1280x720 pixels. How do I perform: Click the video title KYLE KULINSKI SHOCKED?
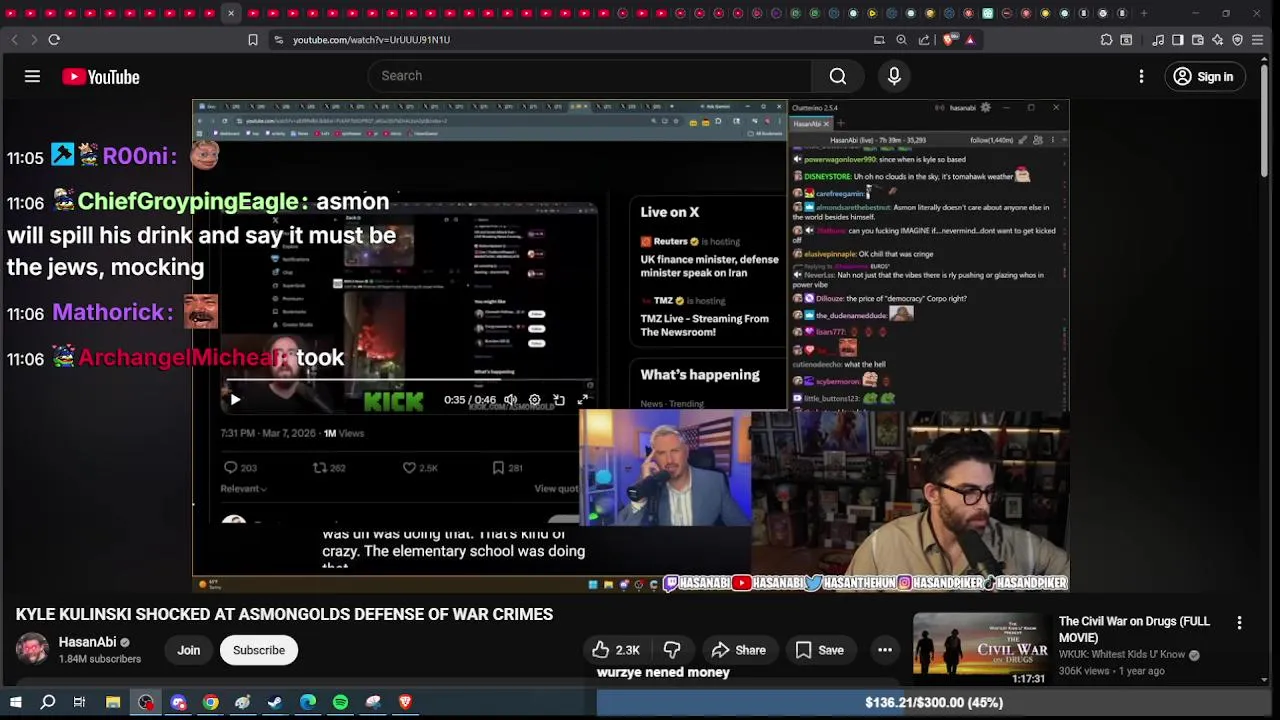(x=284, y=614)
